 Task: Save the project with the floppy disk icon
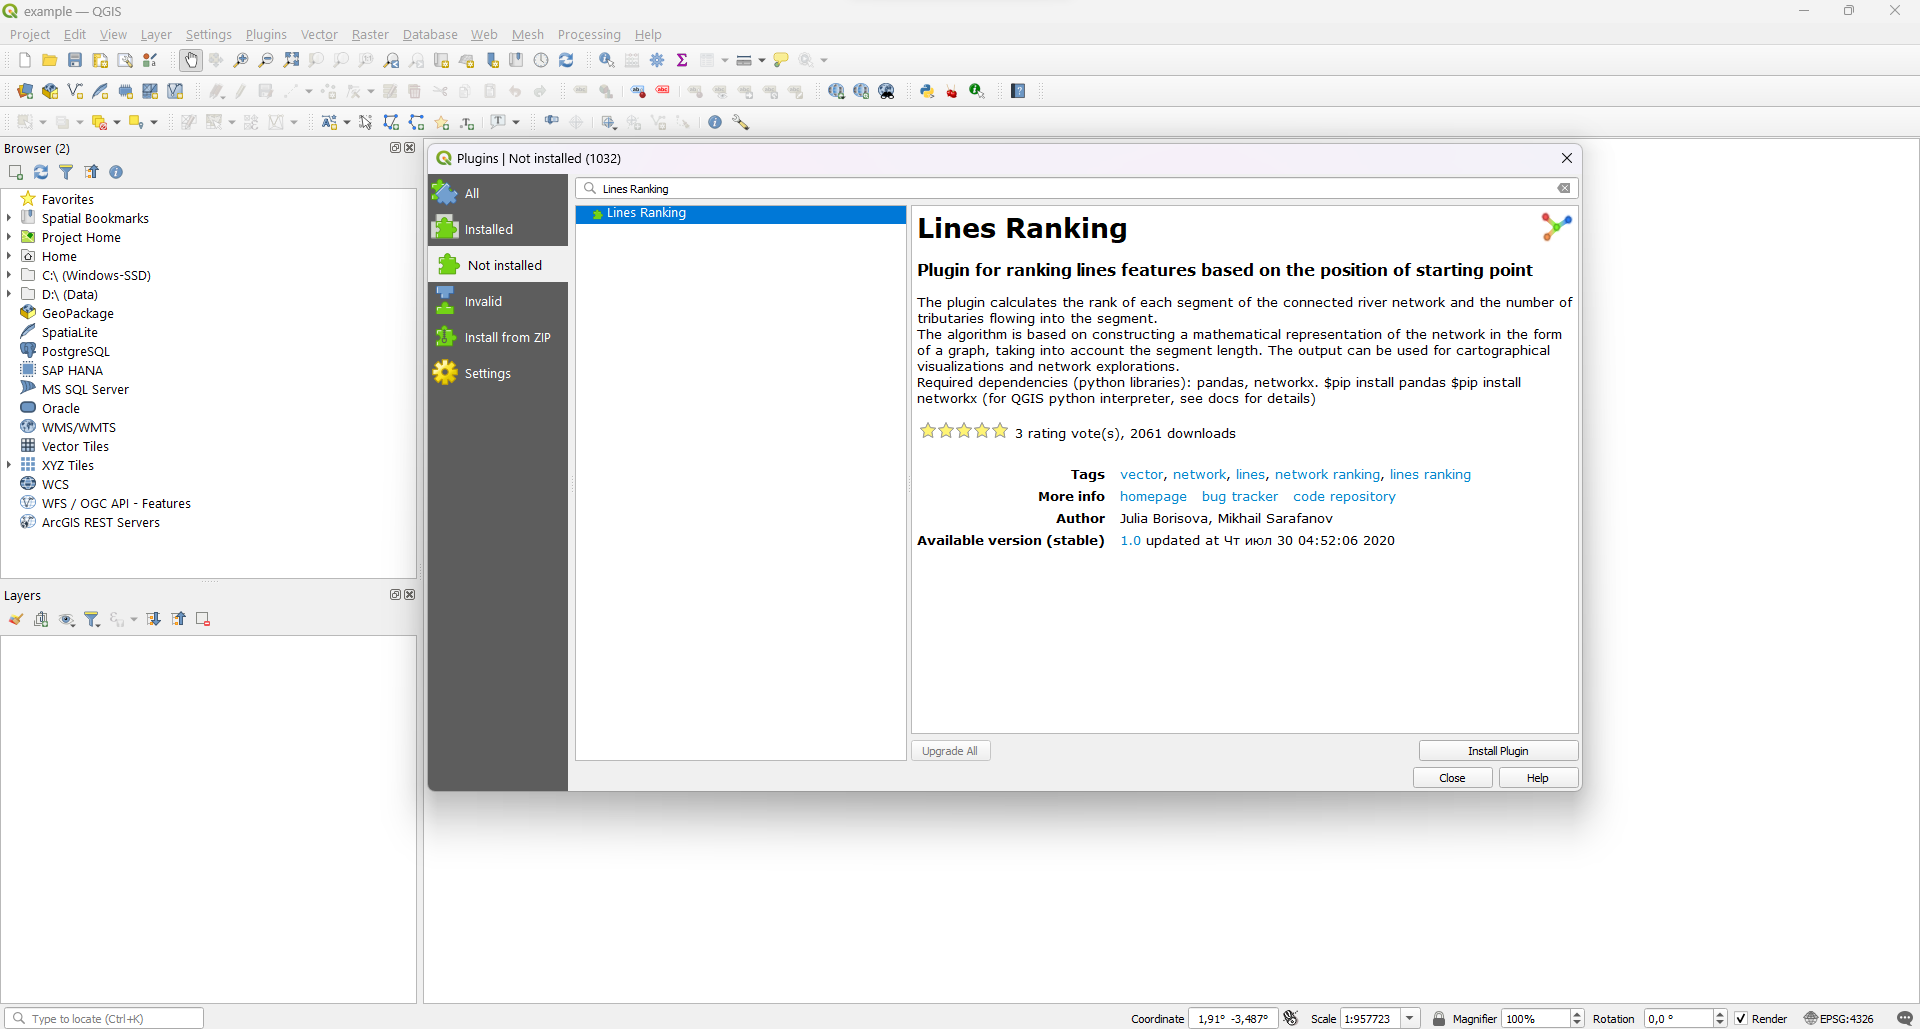75,60
